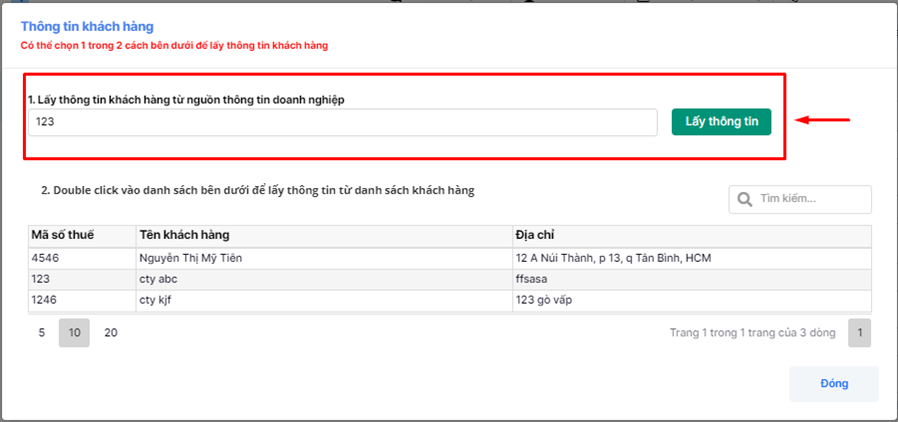Click the Tìm kiếm search field
Viewport: 898px width, 422px height.
[x=810, y=199]
